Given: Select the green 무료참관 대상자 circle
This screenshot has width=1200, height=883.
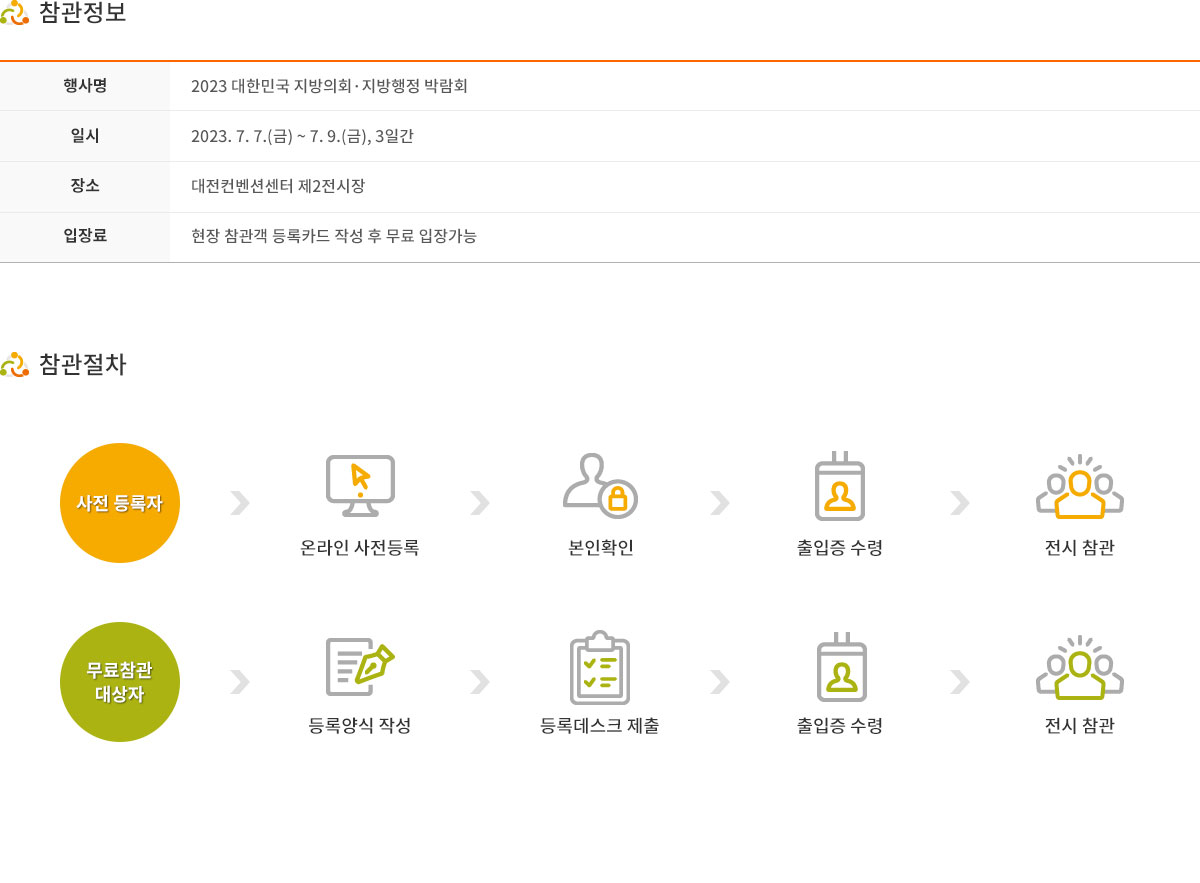Looking at the screenshot, I should coord(120,682).
